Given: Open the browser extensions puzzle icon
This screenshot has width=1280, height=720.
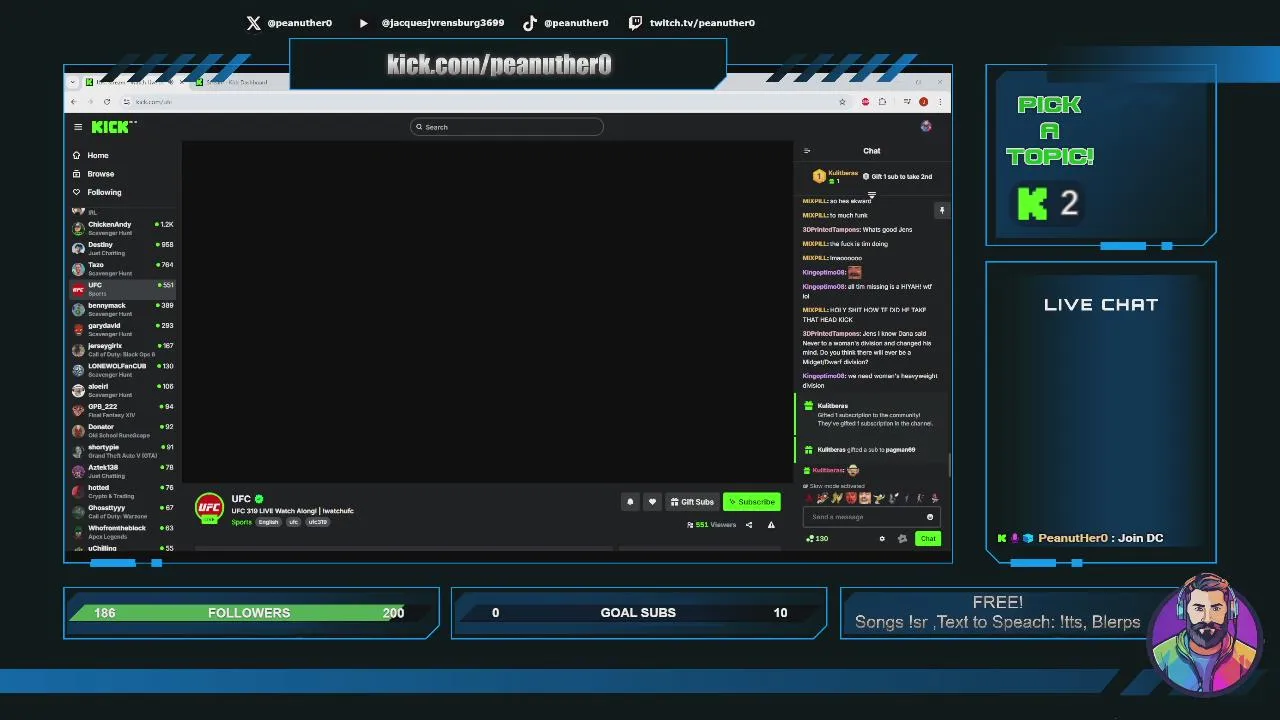Looking at the screenshot, I should click(x=882, y=102).
